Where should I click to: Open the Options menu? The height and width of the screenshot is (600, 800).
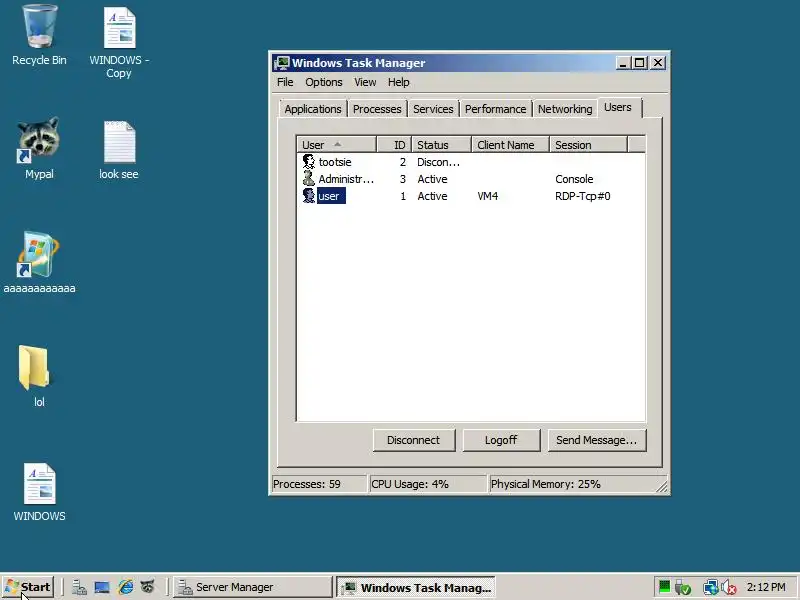click(x=323, y=82)
